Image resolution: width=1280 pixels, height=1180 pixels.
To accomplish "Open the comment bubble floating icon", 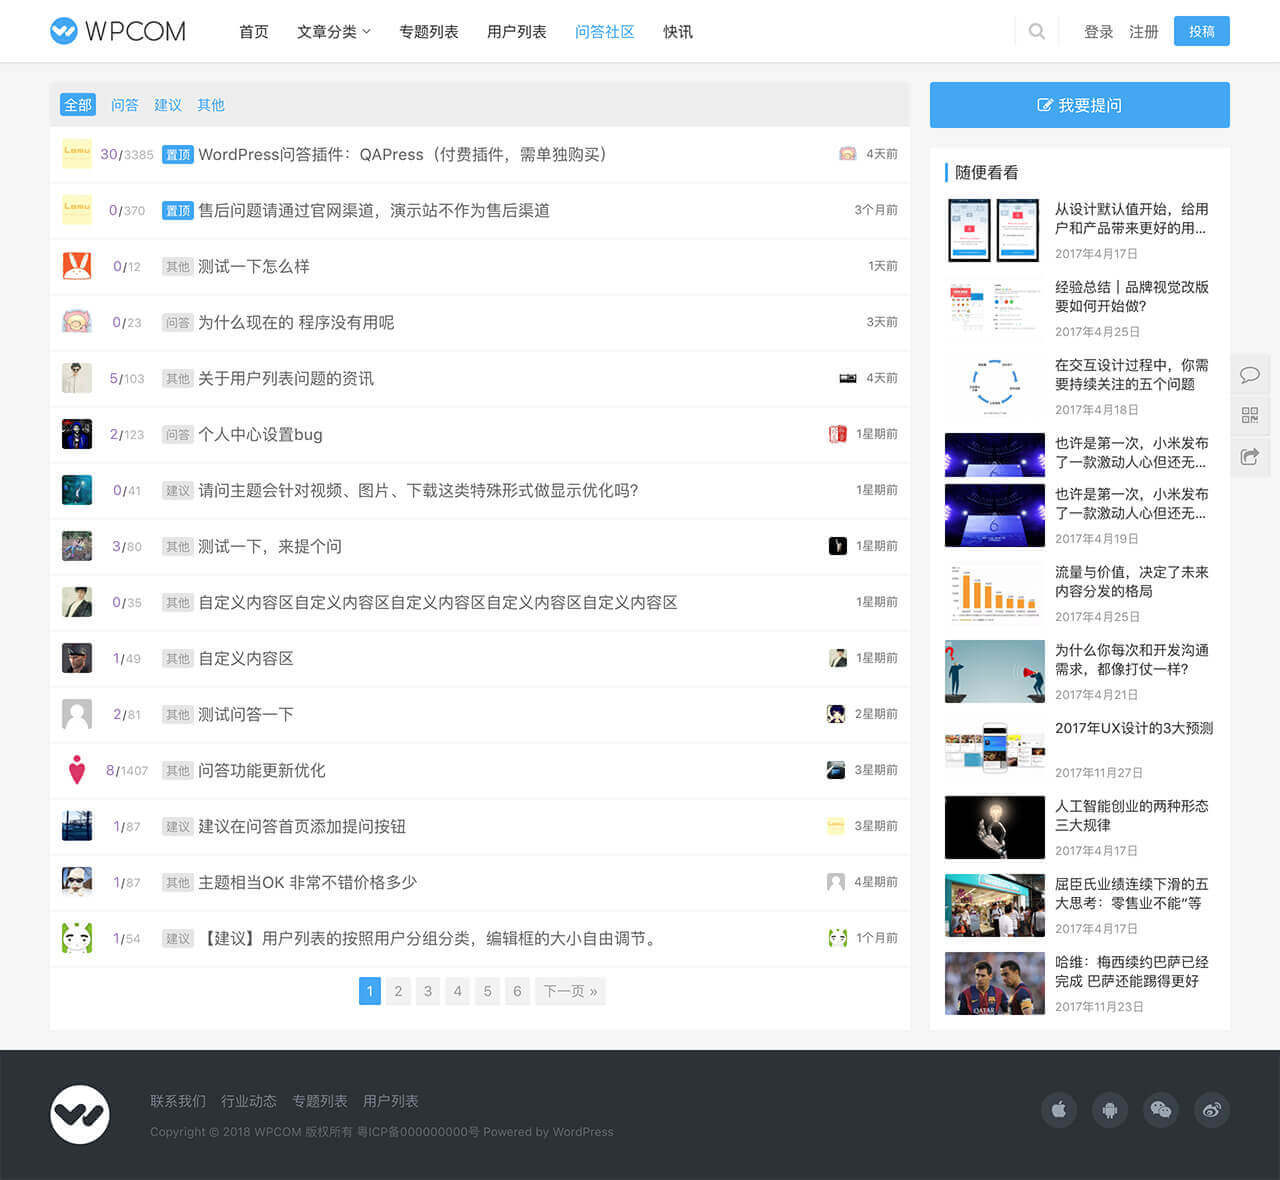I will click(x=1250, y=374).
